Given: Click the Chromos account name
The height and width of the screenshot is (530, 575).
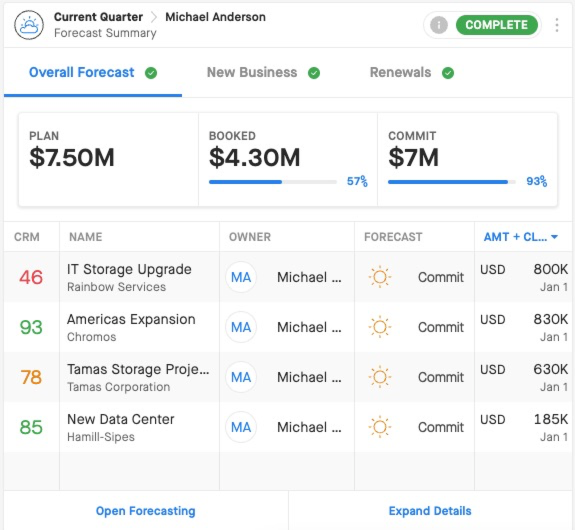Looking at the screenshot, I should pos(91,337).
